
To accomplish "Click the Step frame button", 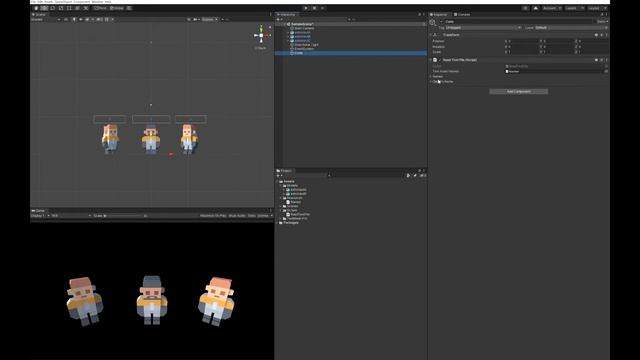I will tap(322, 8).
